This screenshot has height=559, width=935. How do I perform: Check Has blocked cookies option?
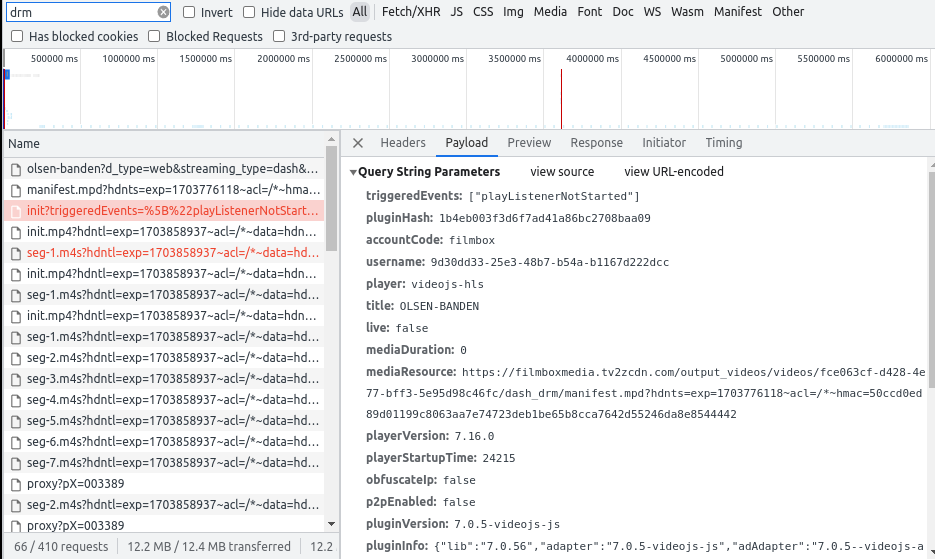point(18,36)
